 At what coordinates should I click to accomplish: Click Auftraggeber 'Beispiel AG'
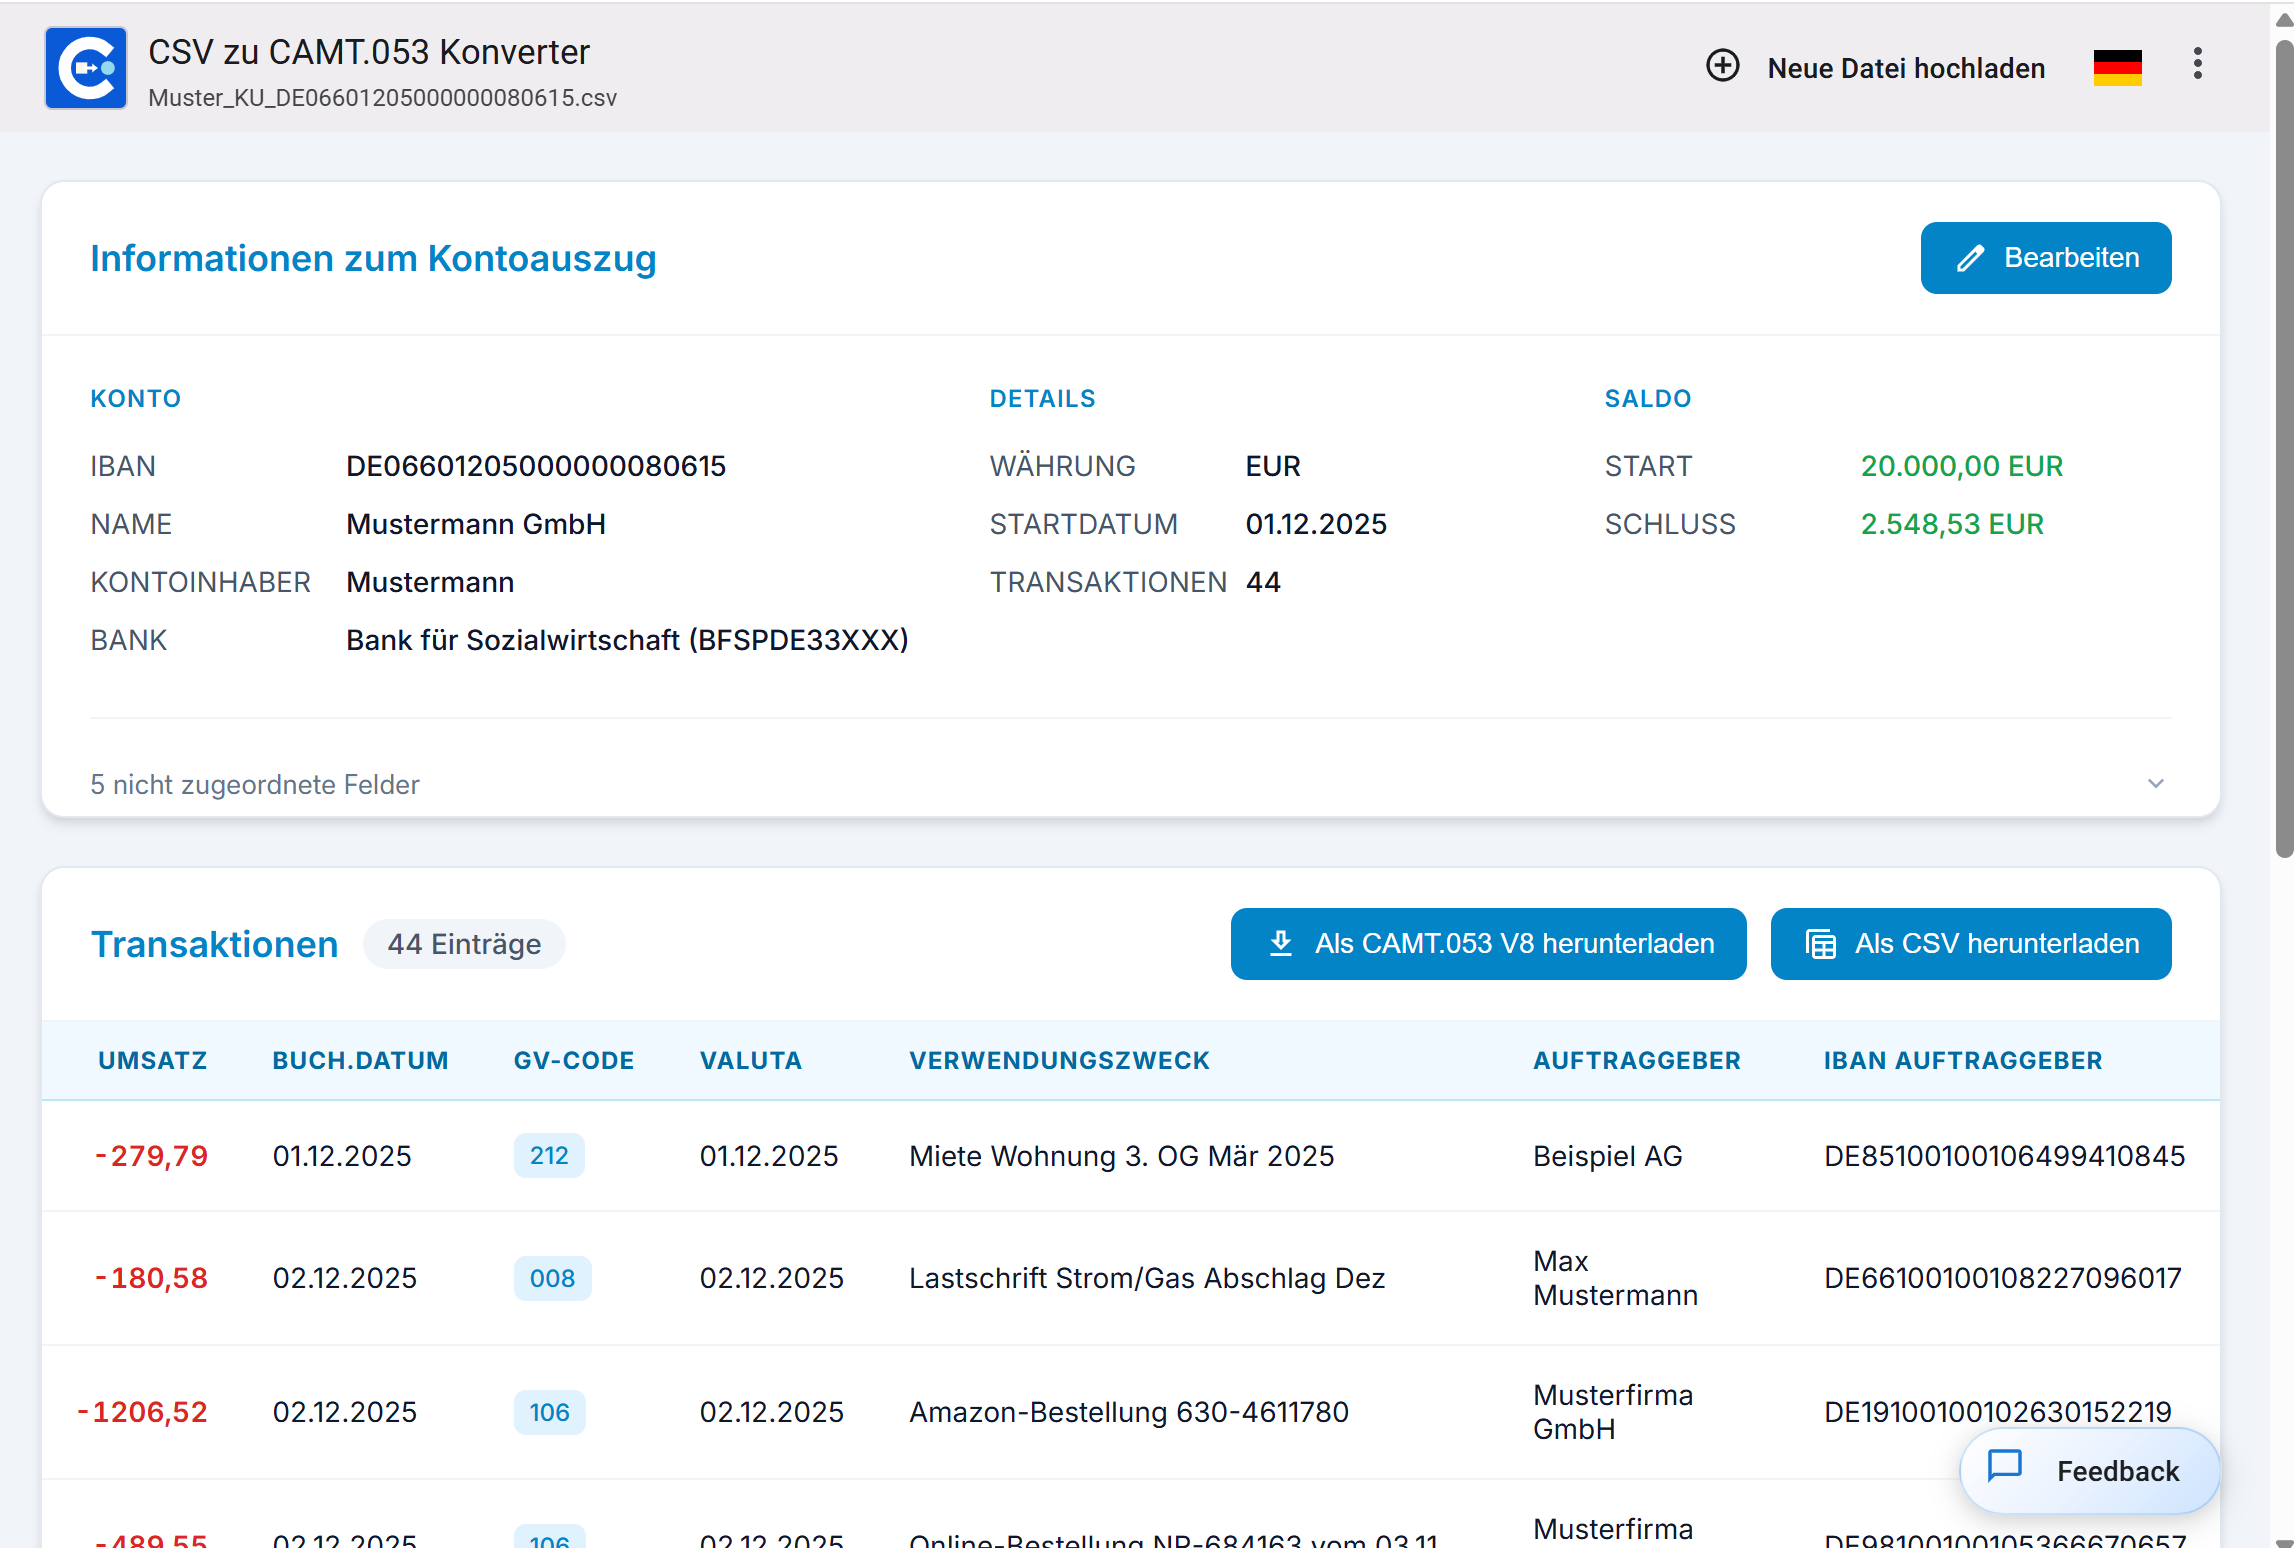tap(1607, 1156)
